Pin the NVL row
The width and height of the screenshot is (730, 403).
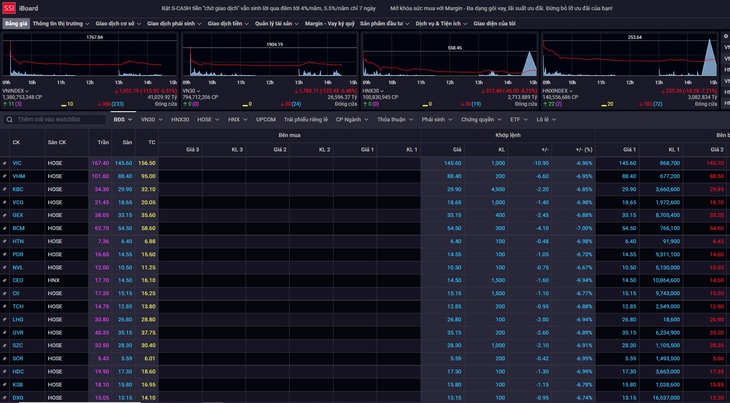[x=5, y=268]
